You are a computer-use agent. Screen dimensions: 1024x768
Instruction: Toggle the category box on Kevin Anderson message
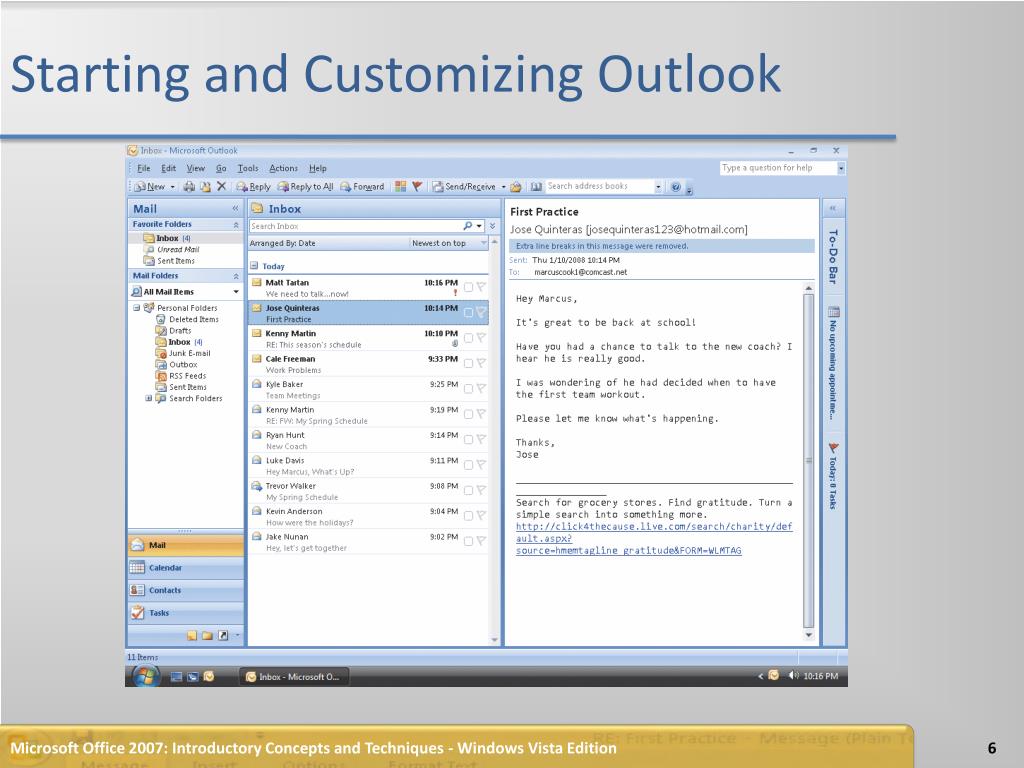pyautogui.click(x=468, y=516)
